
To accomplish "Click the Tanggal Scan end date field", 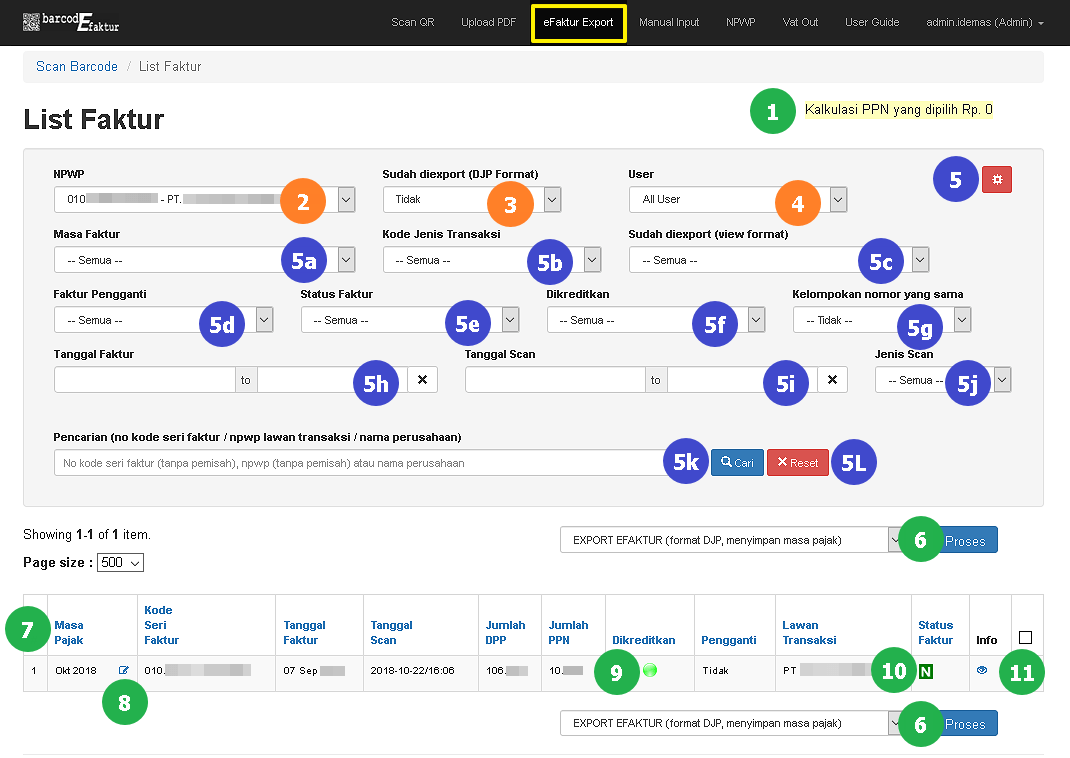I will click(742, 380).
